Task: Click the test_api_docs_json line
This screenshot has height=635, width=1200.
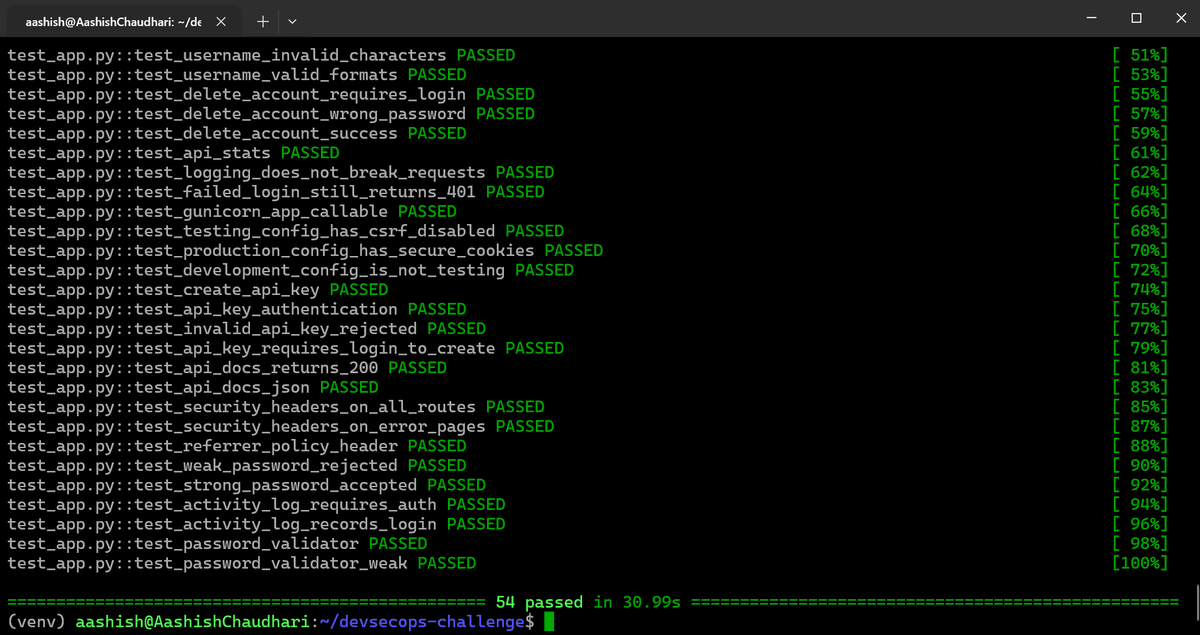Action: pyautogui.click(x=193, y=387)
